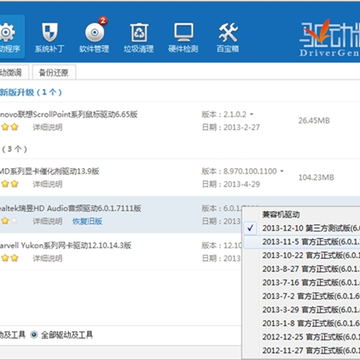Screen dimensions: 360x360
Task: Click the 日期:2013-4-29 text
Action: pyautogui.click(x=231, y=184)
